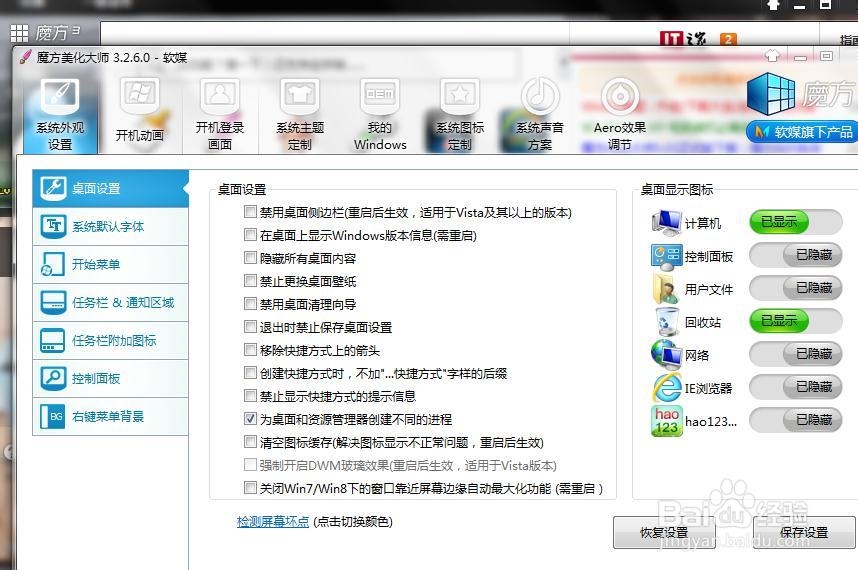This screenshot has height=570, width=858.
Task: Open 系统声音方案 toolbar icon
Action: coord(540,114)
